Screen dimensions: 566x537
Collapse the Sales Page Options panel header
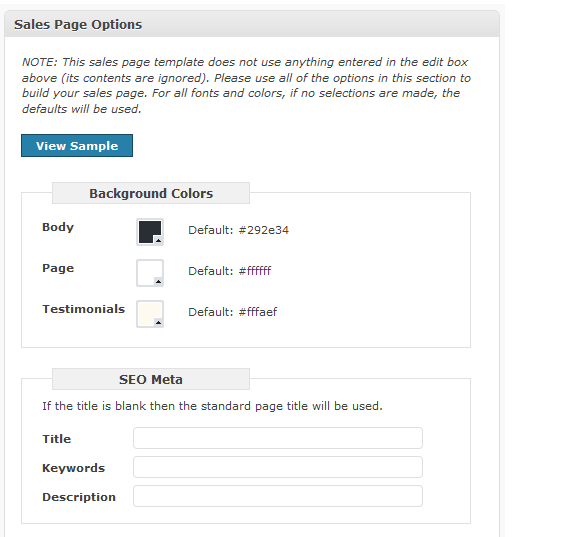pyautogui.click(x=252, y=24)
